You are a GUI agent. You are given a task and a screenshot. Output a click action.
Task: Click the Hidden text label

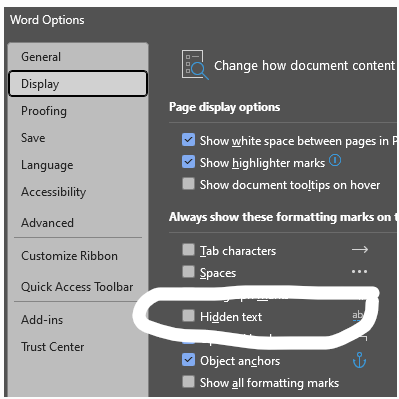(231, 317)
